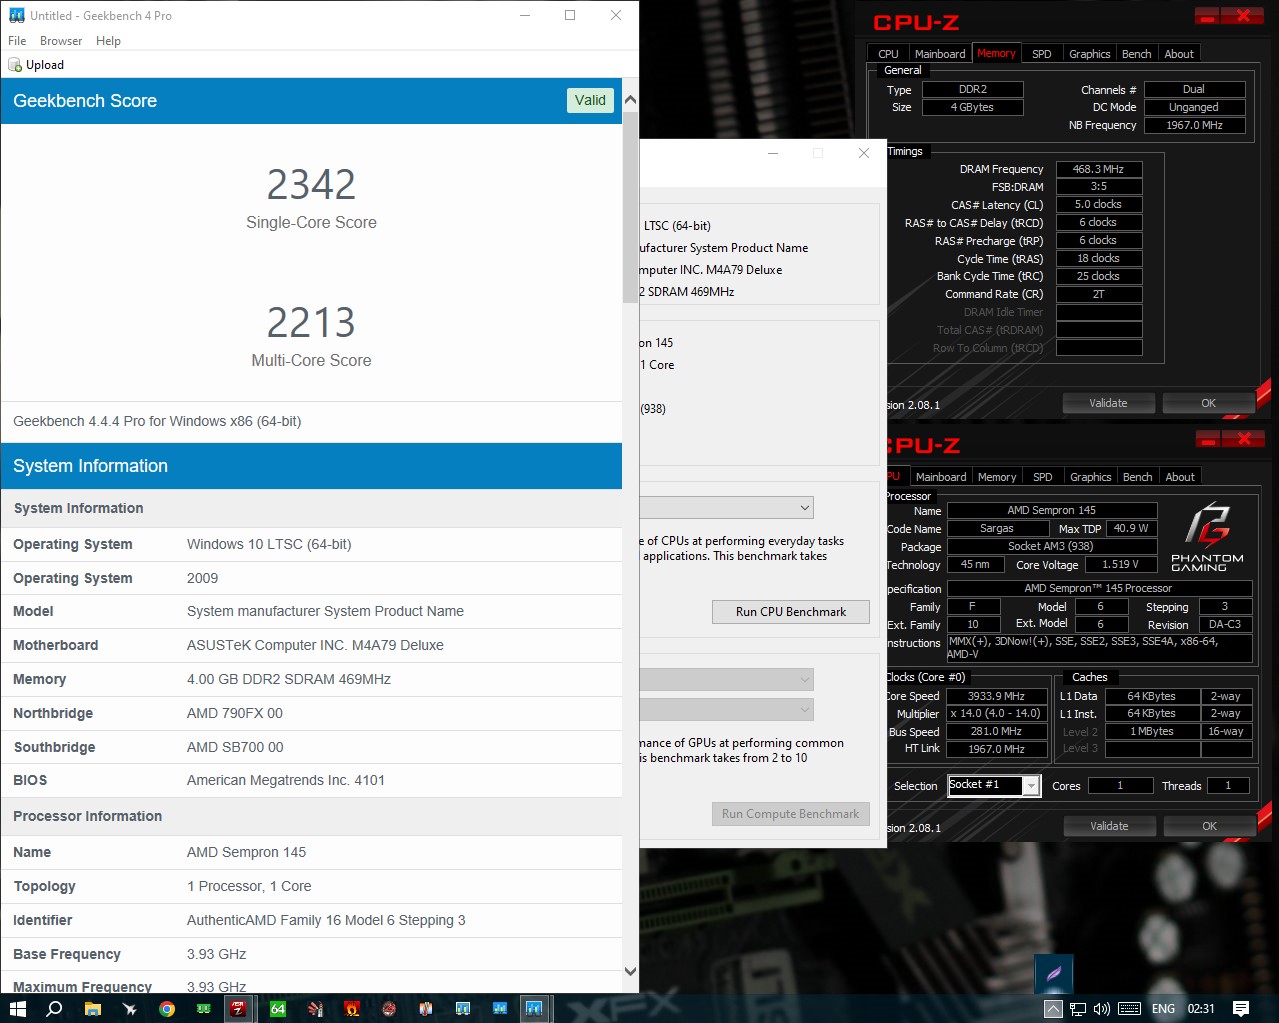The height and width of the screenshot is (1023, 1279).
Task: Open the Action Center notification icon
Action: point(1241,1009)
